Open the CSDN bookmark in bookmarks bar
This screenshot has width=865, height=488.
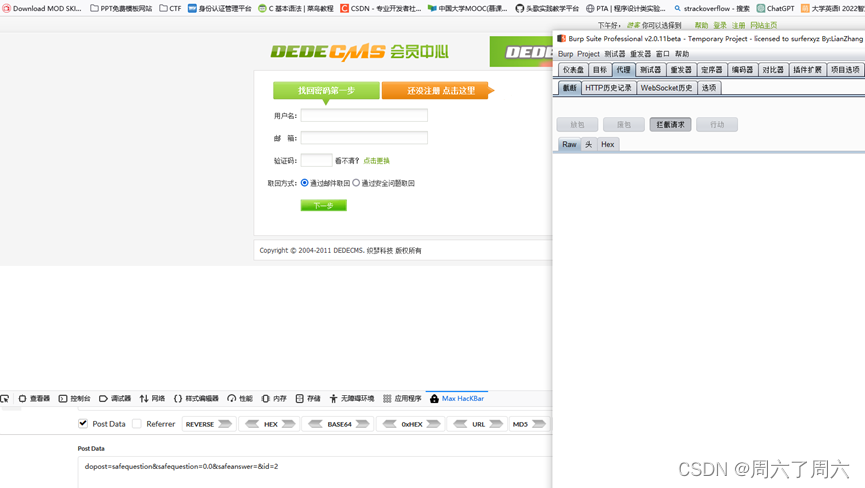pos(381,8)
